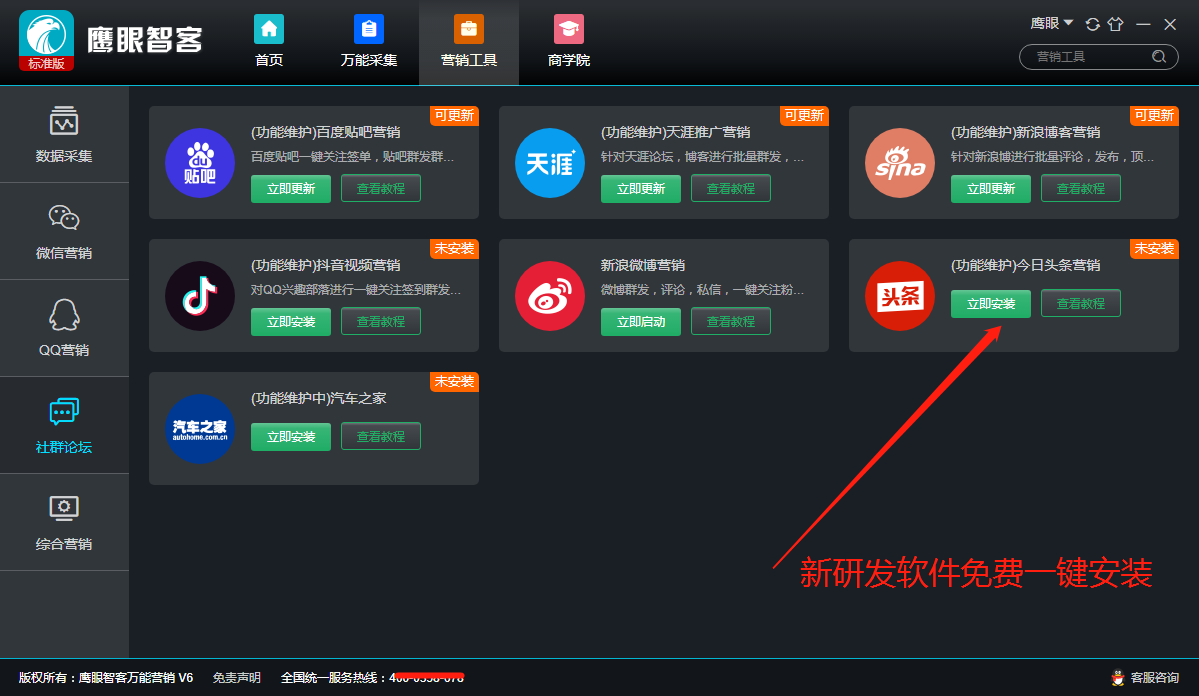Click 立即启动 for 新浪微博营销

[x=640, y=322]
